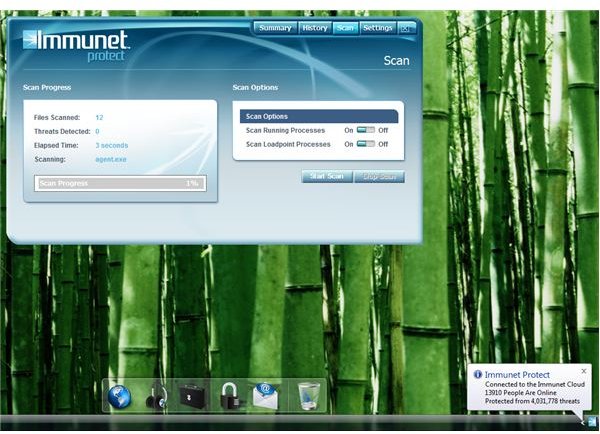Viewport: 600px width, 434px height.
Task: Switch to the History tab
Action: point(315,28)
